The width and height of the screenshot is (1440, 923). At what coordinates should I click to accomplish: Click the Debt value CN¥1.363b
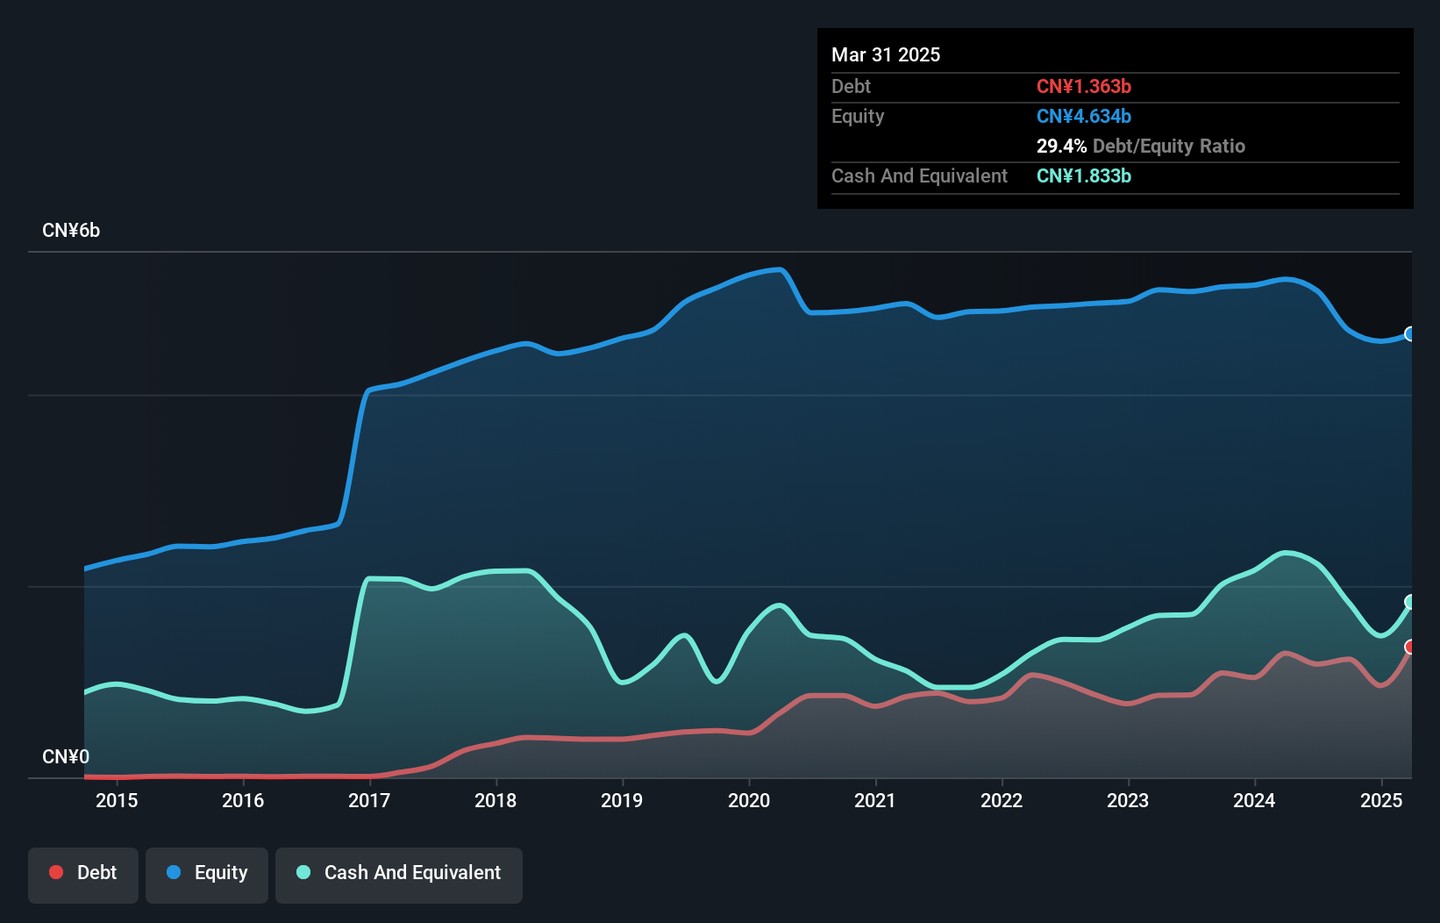click(x=1083, y=87)
